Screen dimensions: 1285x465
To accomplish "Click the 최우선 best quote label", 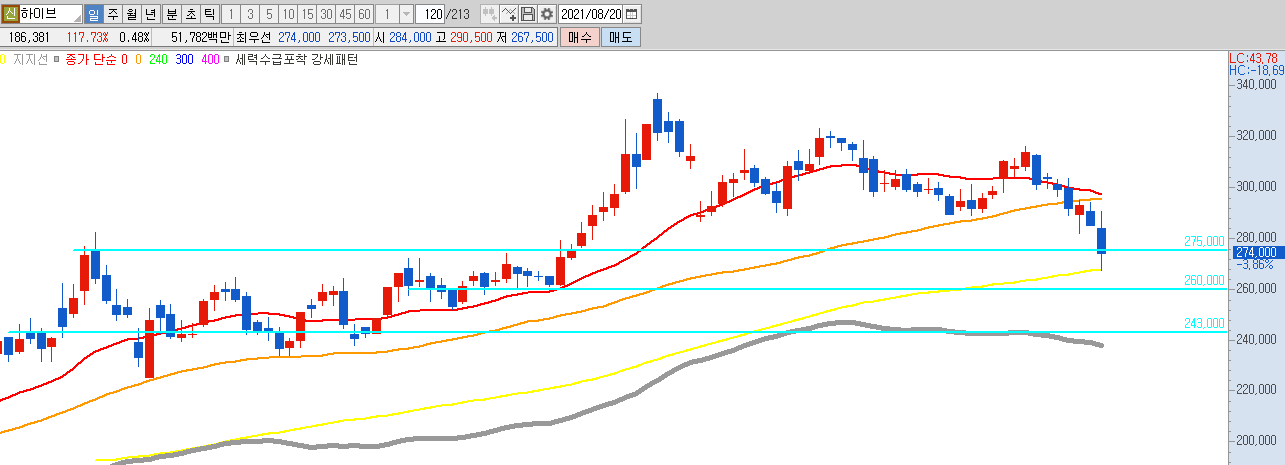I will tap(253, 37).
